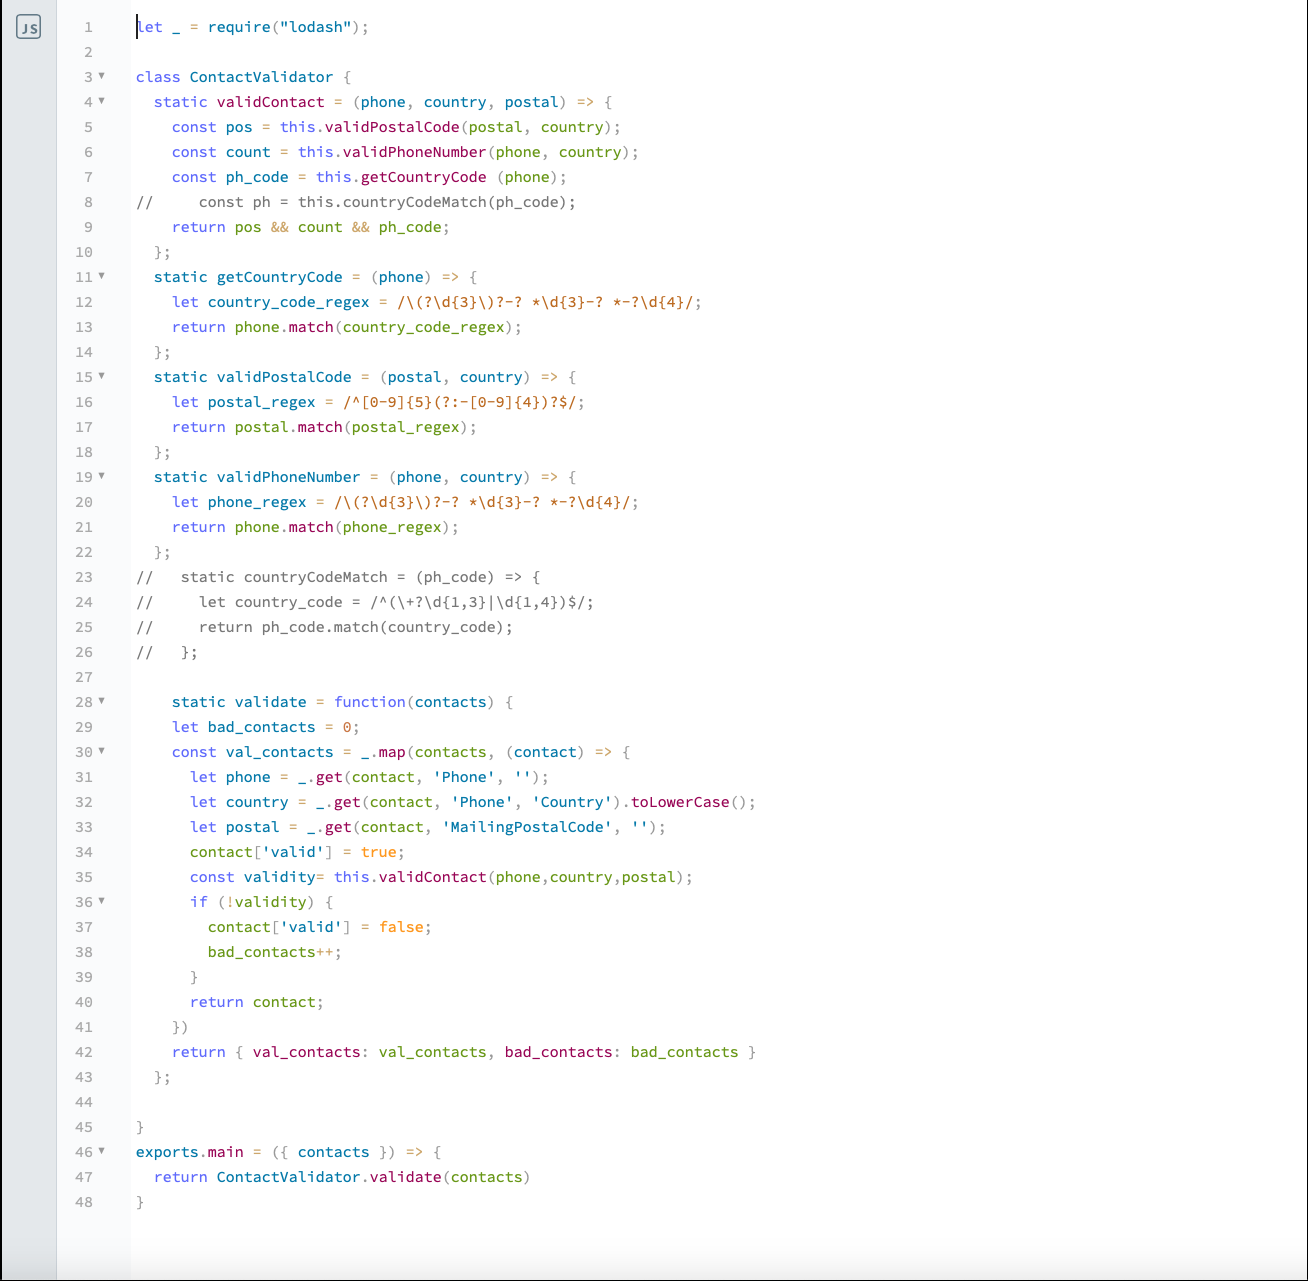Click the JS file type icon
The image size is (1308, 1281).
pos(29,28)
